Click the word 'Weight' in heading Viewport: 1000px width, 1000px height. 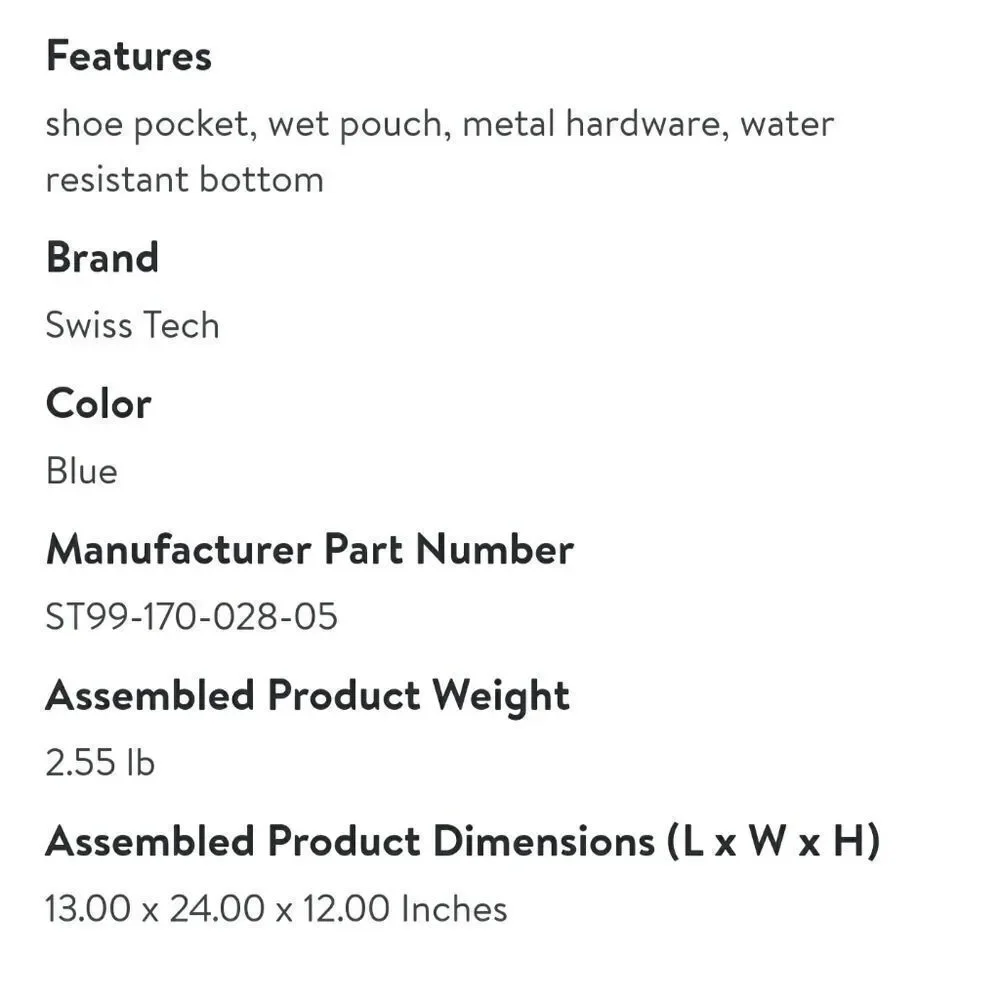coord(501,696)
